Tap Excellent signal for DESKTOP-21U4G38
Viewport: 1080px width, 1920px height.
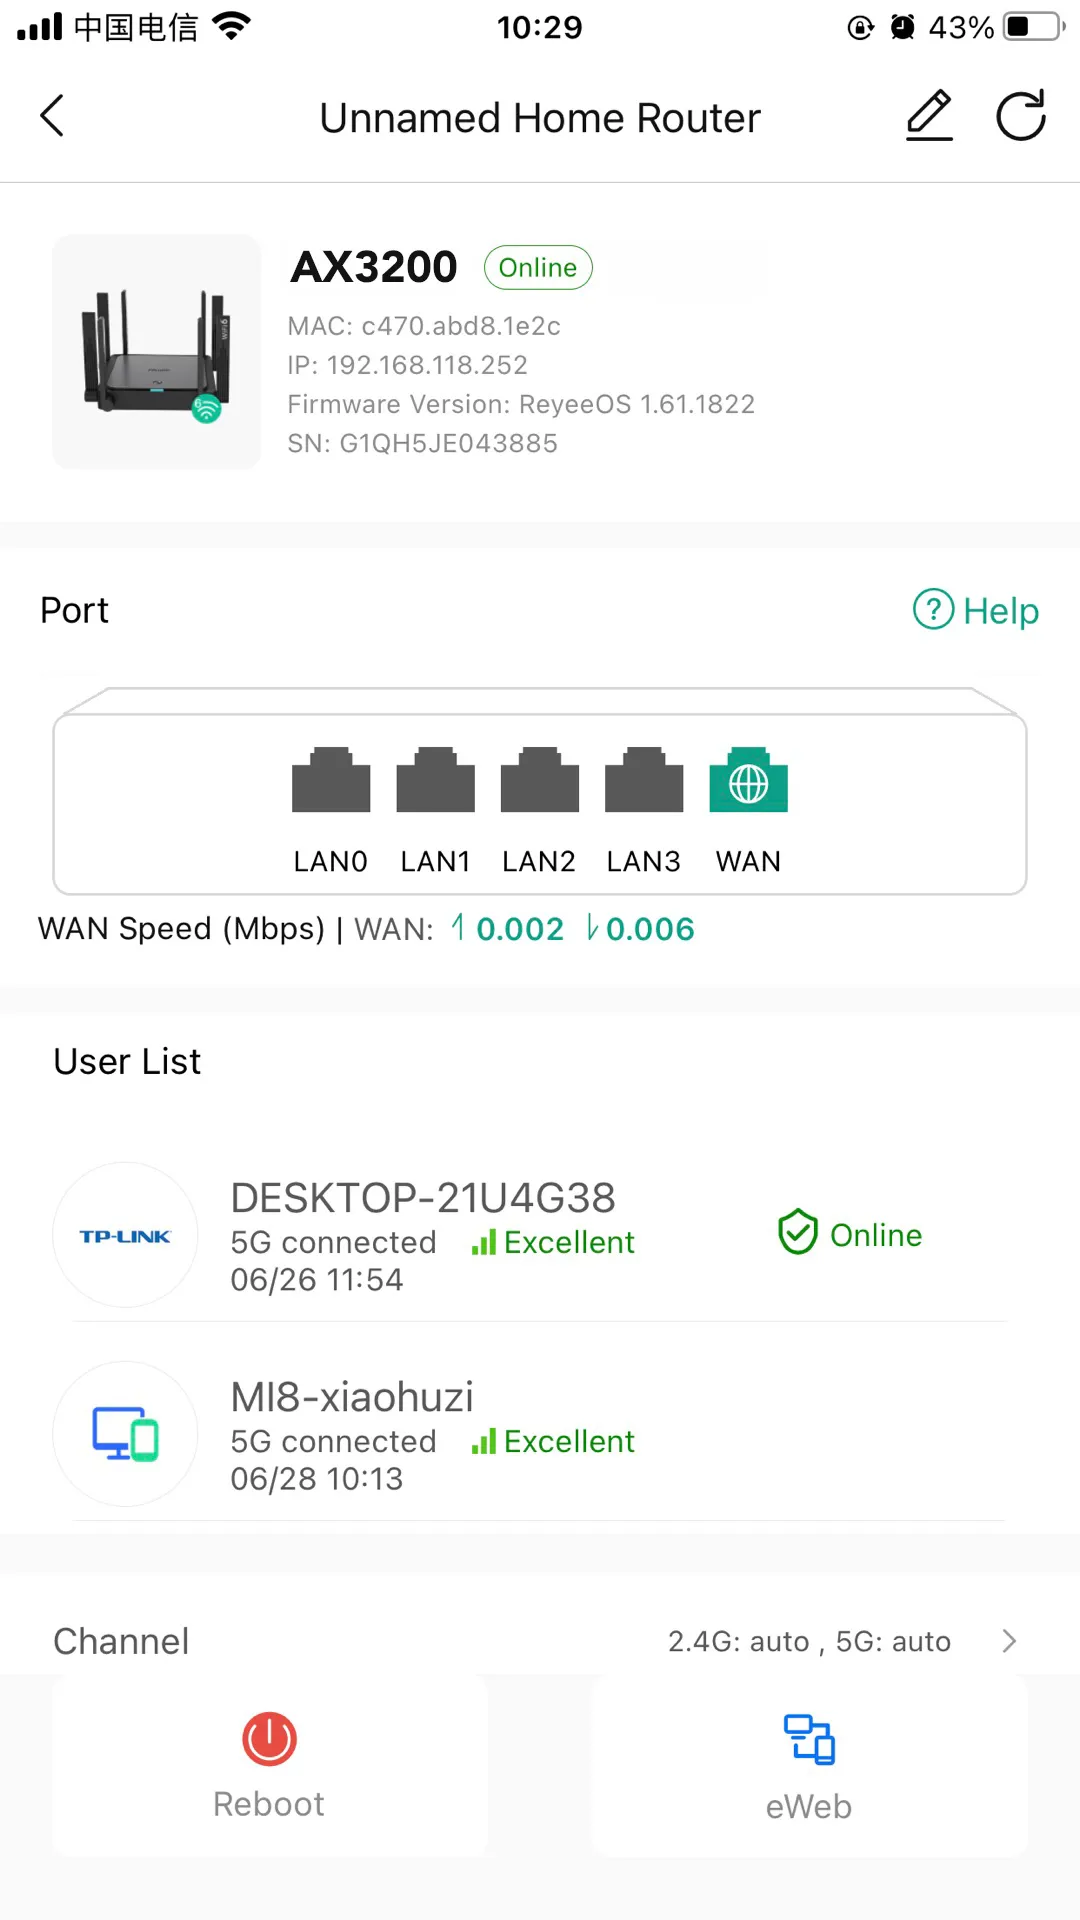553,1242
